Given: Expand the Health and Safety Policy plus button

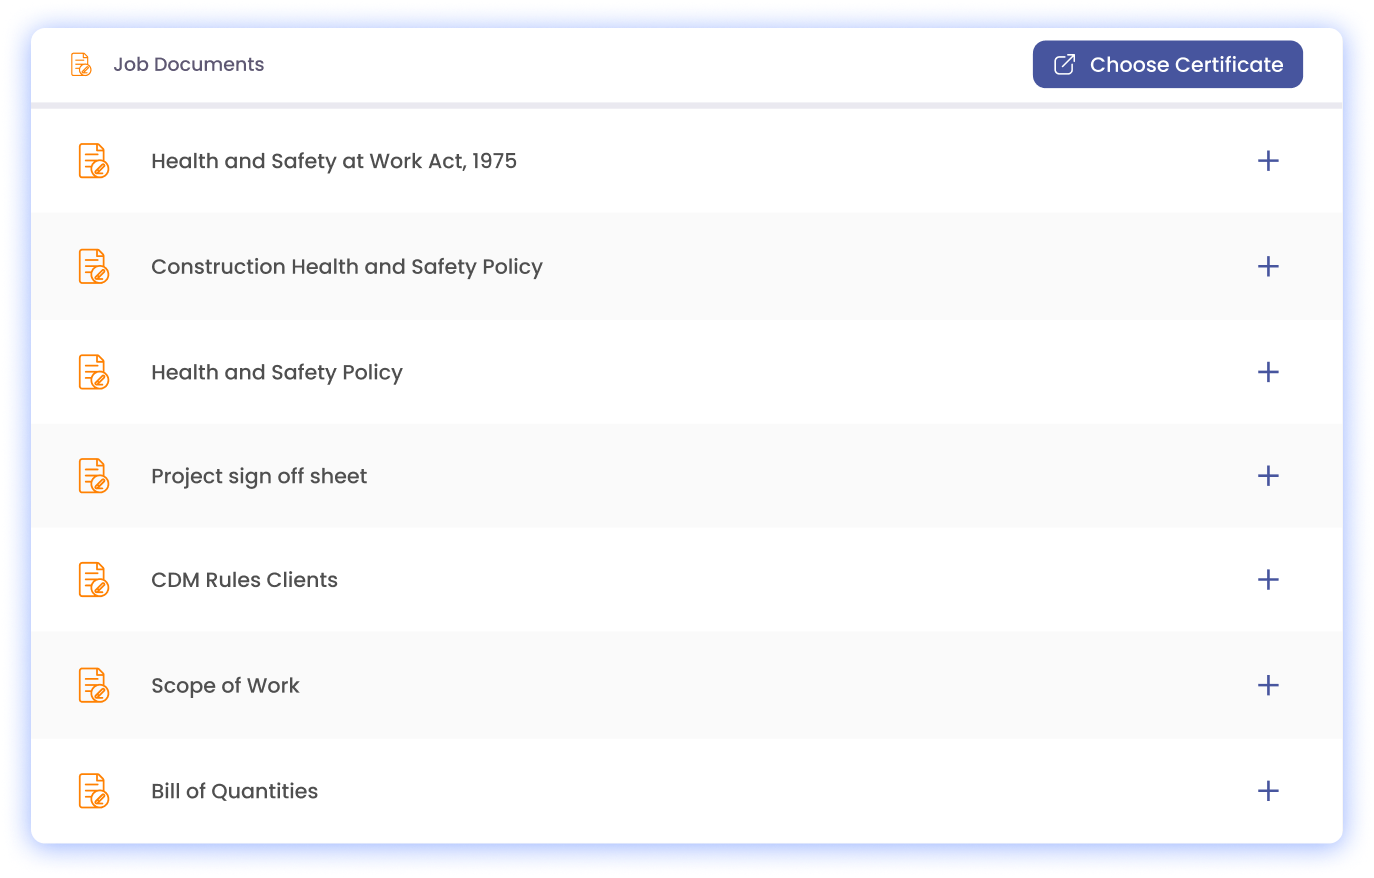Looking at the screenshot, I should [x=1268, y=372].
